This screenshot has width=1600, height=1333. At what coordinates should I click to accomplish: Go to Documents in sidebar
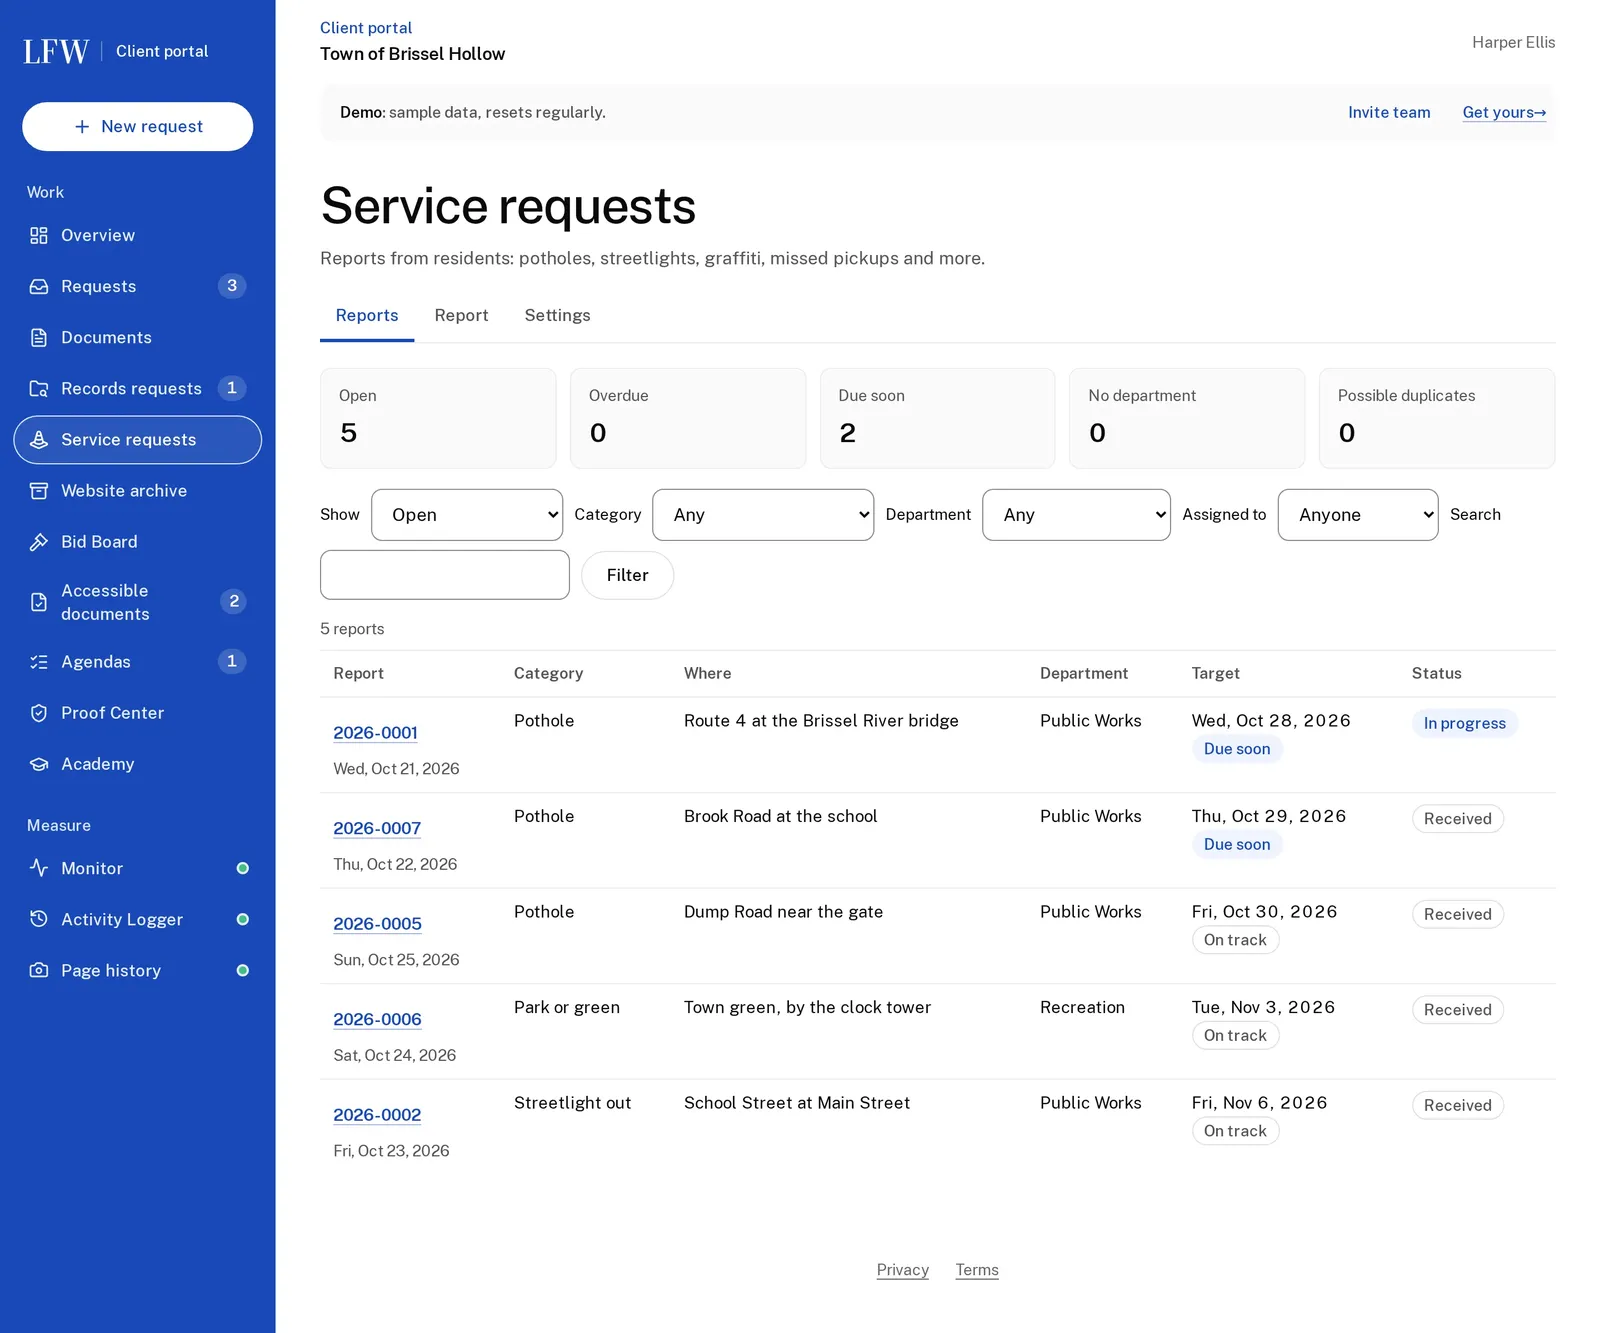pos(138,337)
